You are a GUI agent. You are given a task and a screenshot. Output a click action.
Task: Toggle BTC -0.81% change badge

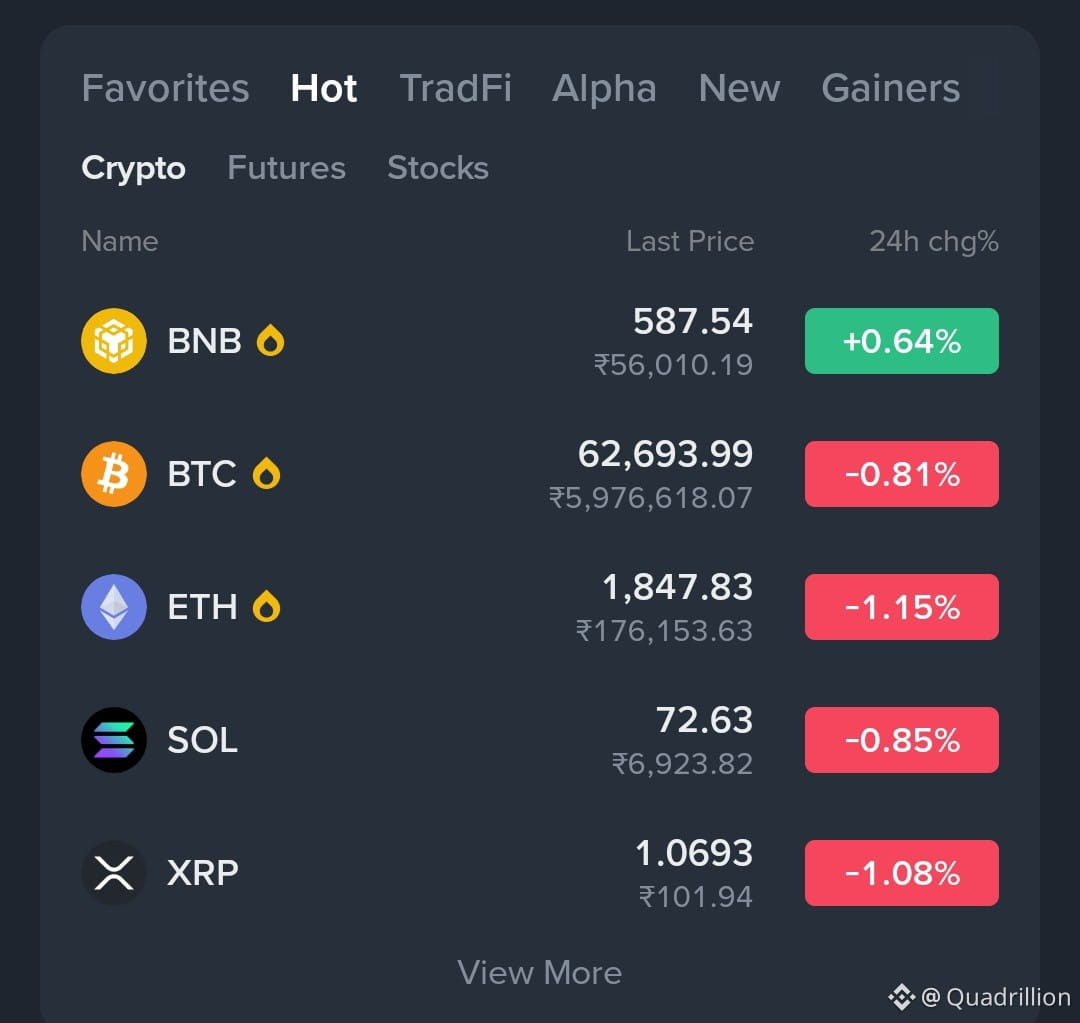[902, 474]
